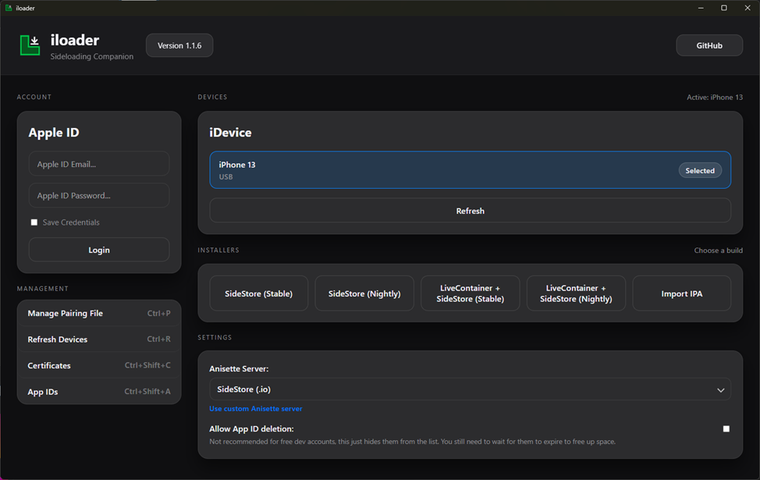Screen dimensions: 760x480
Task: Focus the Apple ID Password field
Action: pos(99,195)
